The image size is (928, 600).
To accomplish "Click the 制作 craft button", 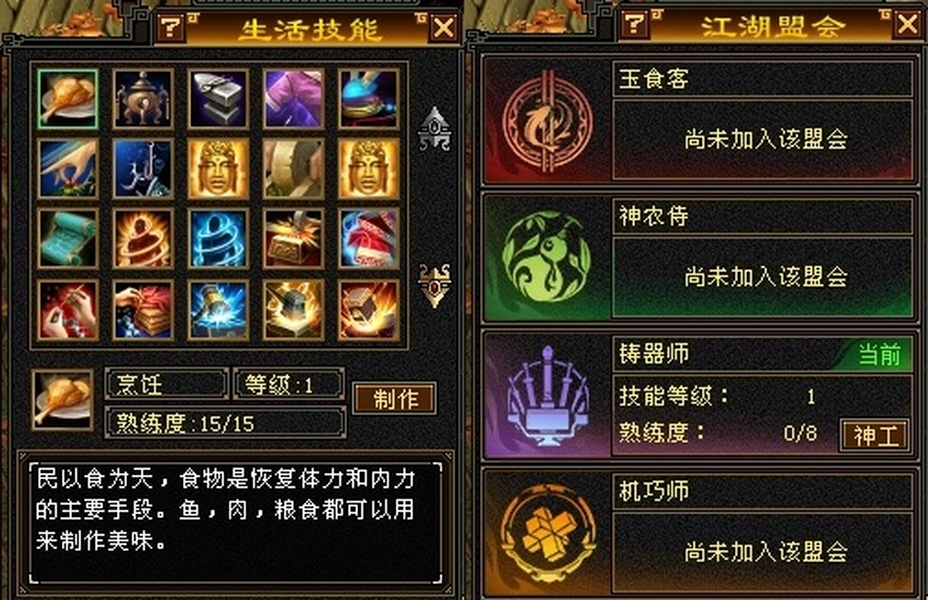I will click(x=395, y=399).
